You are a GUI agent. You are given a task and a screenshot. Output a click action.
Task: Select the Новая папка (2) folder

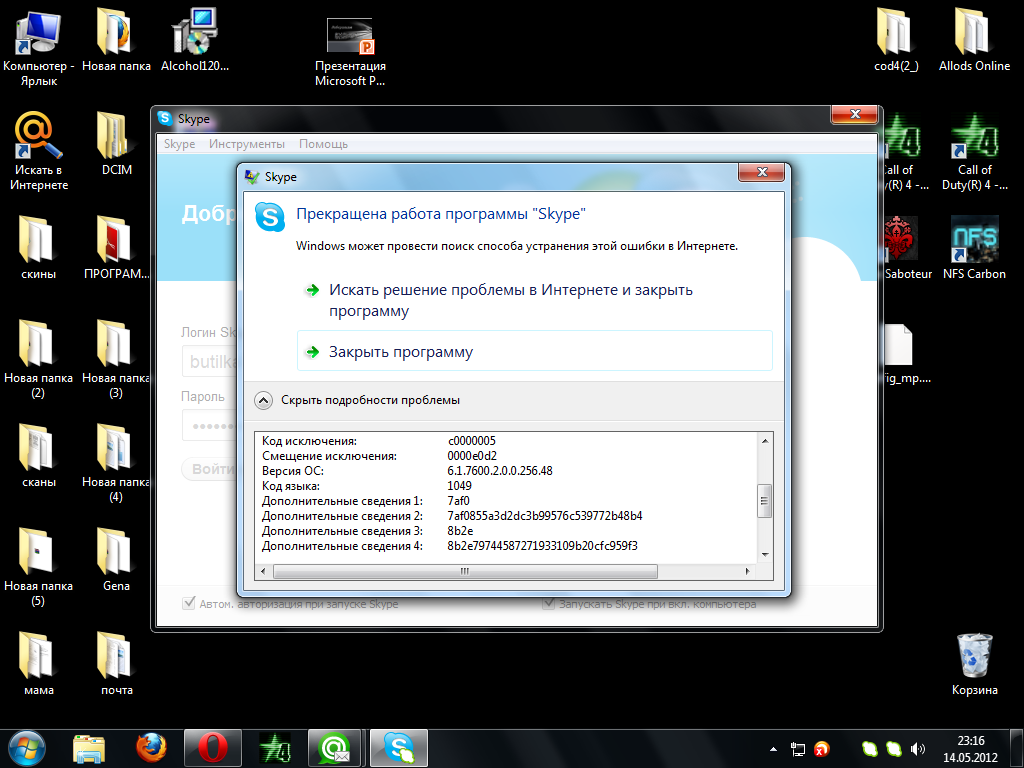[39, 359]
